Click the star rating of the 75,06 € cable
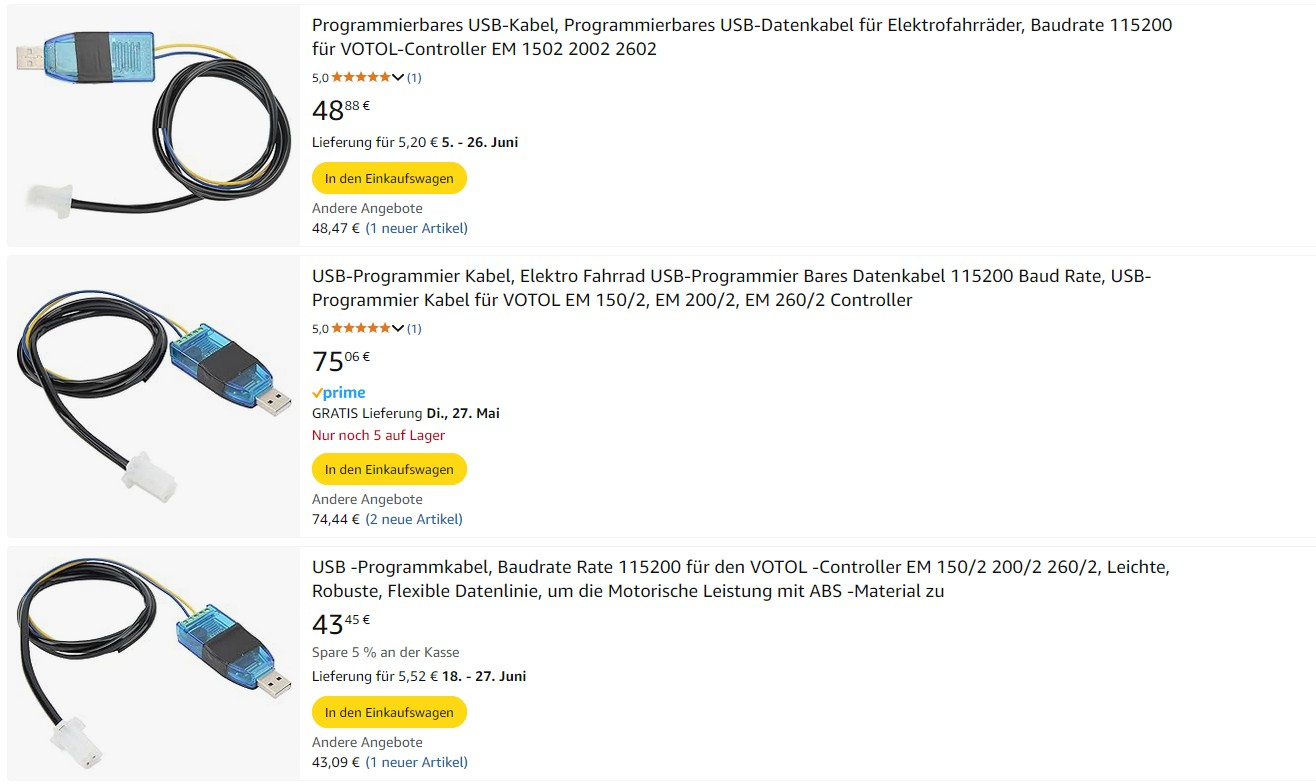 pos(361,328)
